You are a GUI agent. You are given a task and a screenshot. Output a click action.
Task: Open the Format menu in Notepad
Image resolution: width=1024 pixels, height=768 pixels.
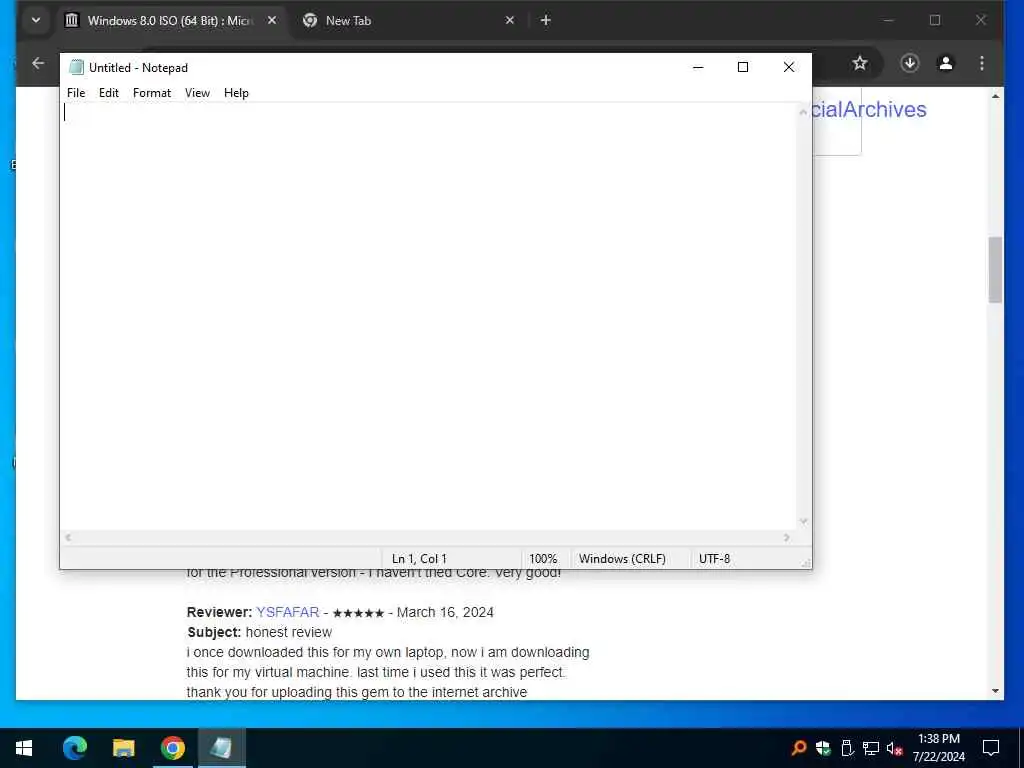(152, 93)
